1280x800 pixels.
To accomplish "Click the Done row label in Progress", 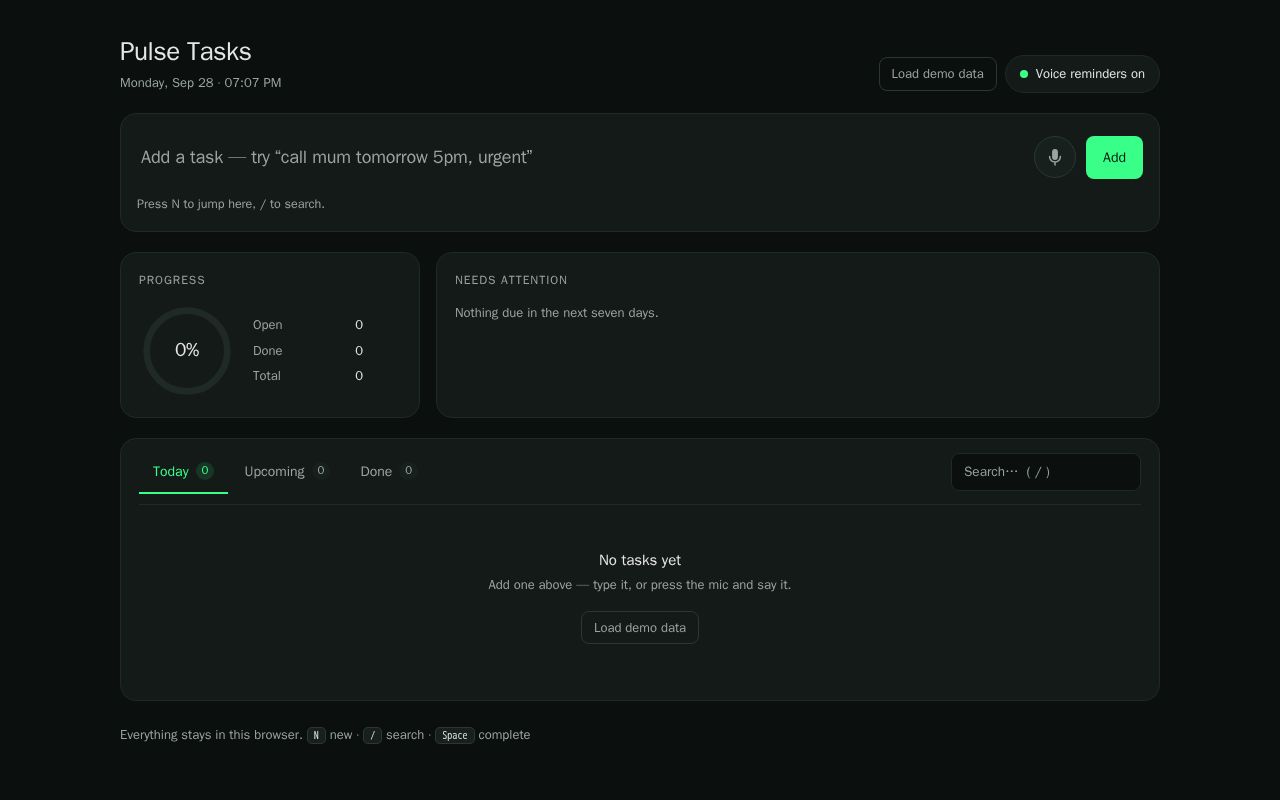I will (x=267, y=351).
